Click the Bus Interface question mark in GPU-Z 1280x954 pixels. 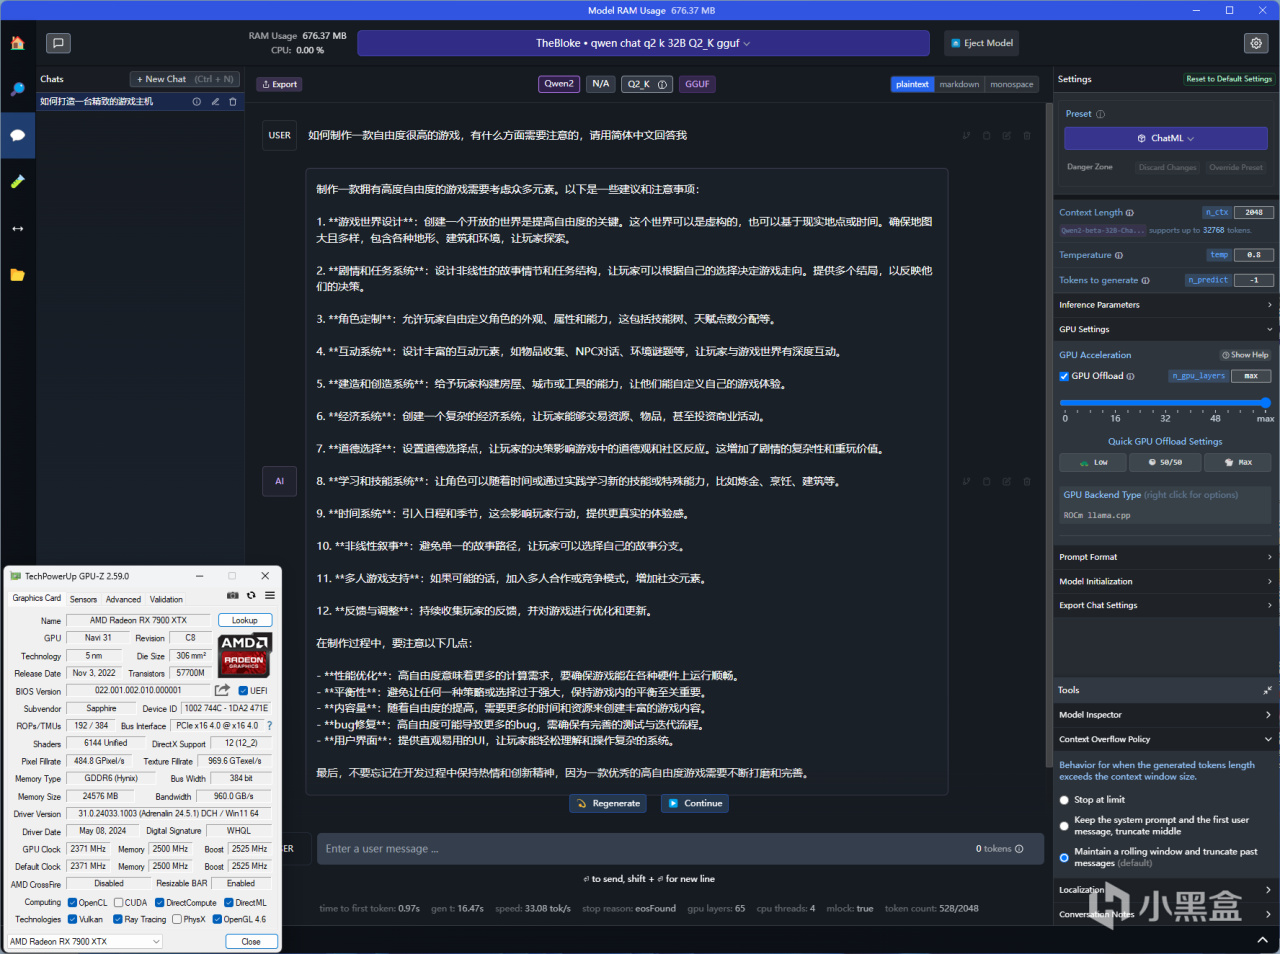[269, 726]
